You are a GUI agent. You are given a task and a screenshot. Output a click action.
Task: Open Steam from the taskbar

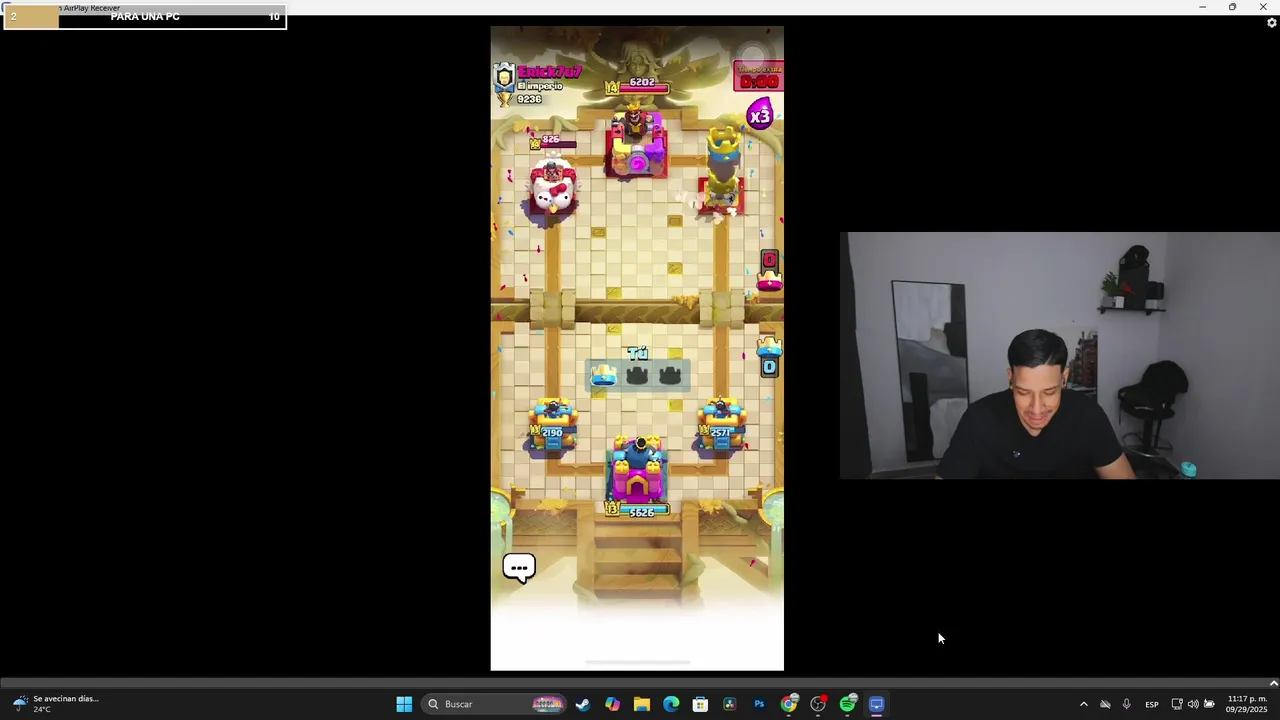583,704
